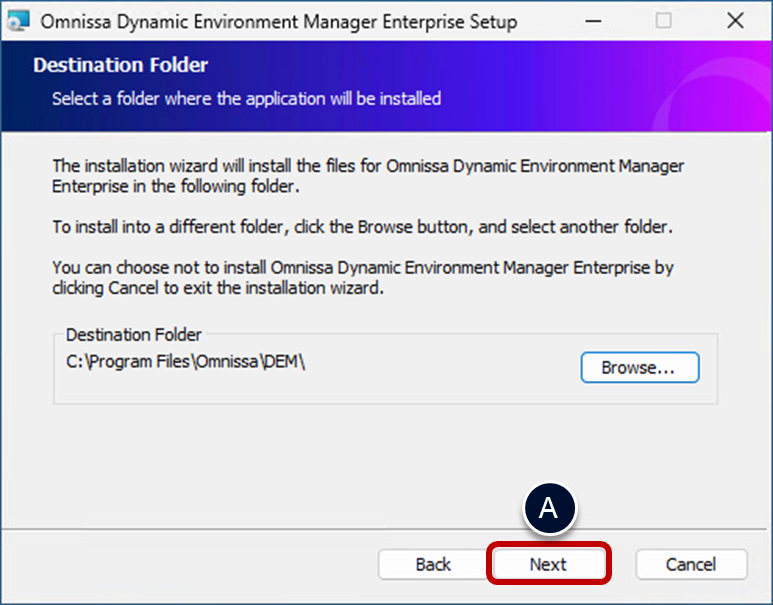Screen dimensions: 773x605
Task: Cancel the installation wizard
Action: (691, 565)
